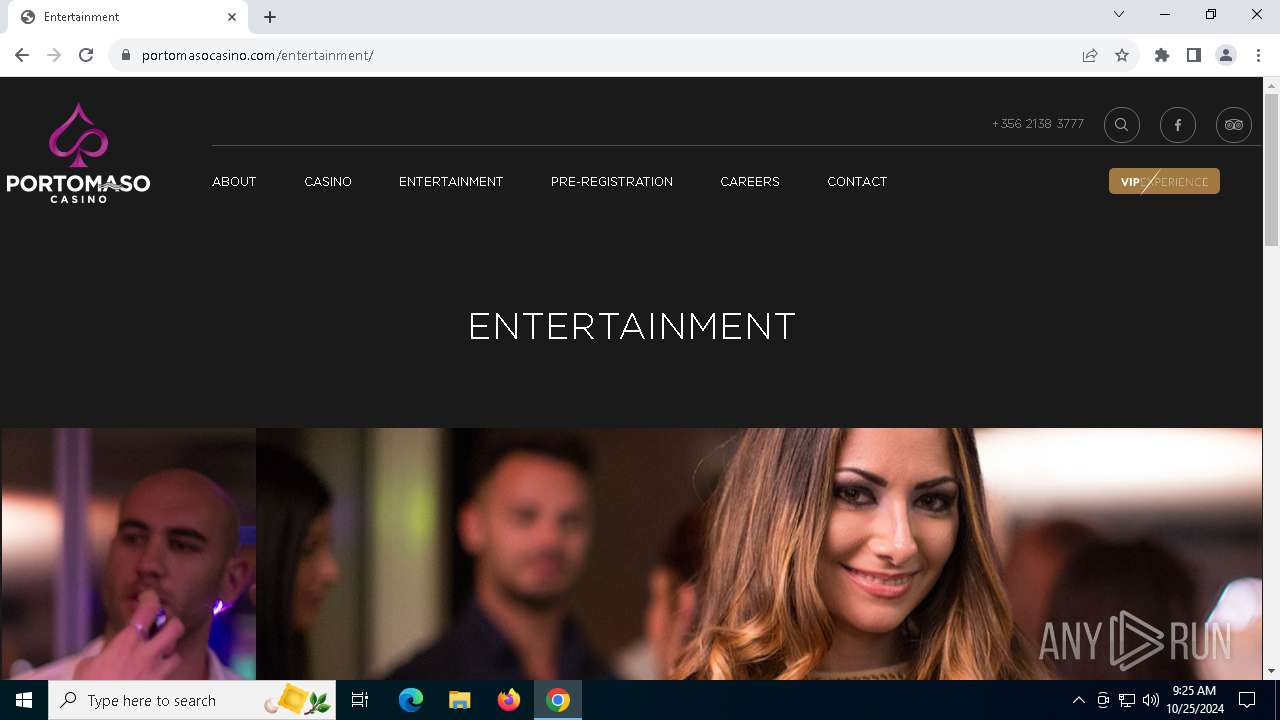
Task: Open the CAREERS menu item
Action: tap(750, 182)
